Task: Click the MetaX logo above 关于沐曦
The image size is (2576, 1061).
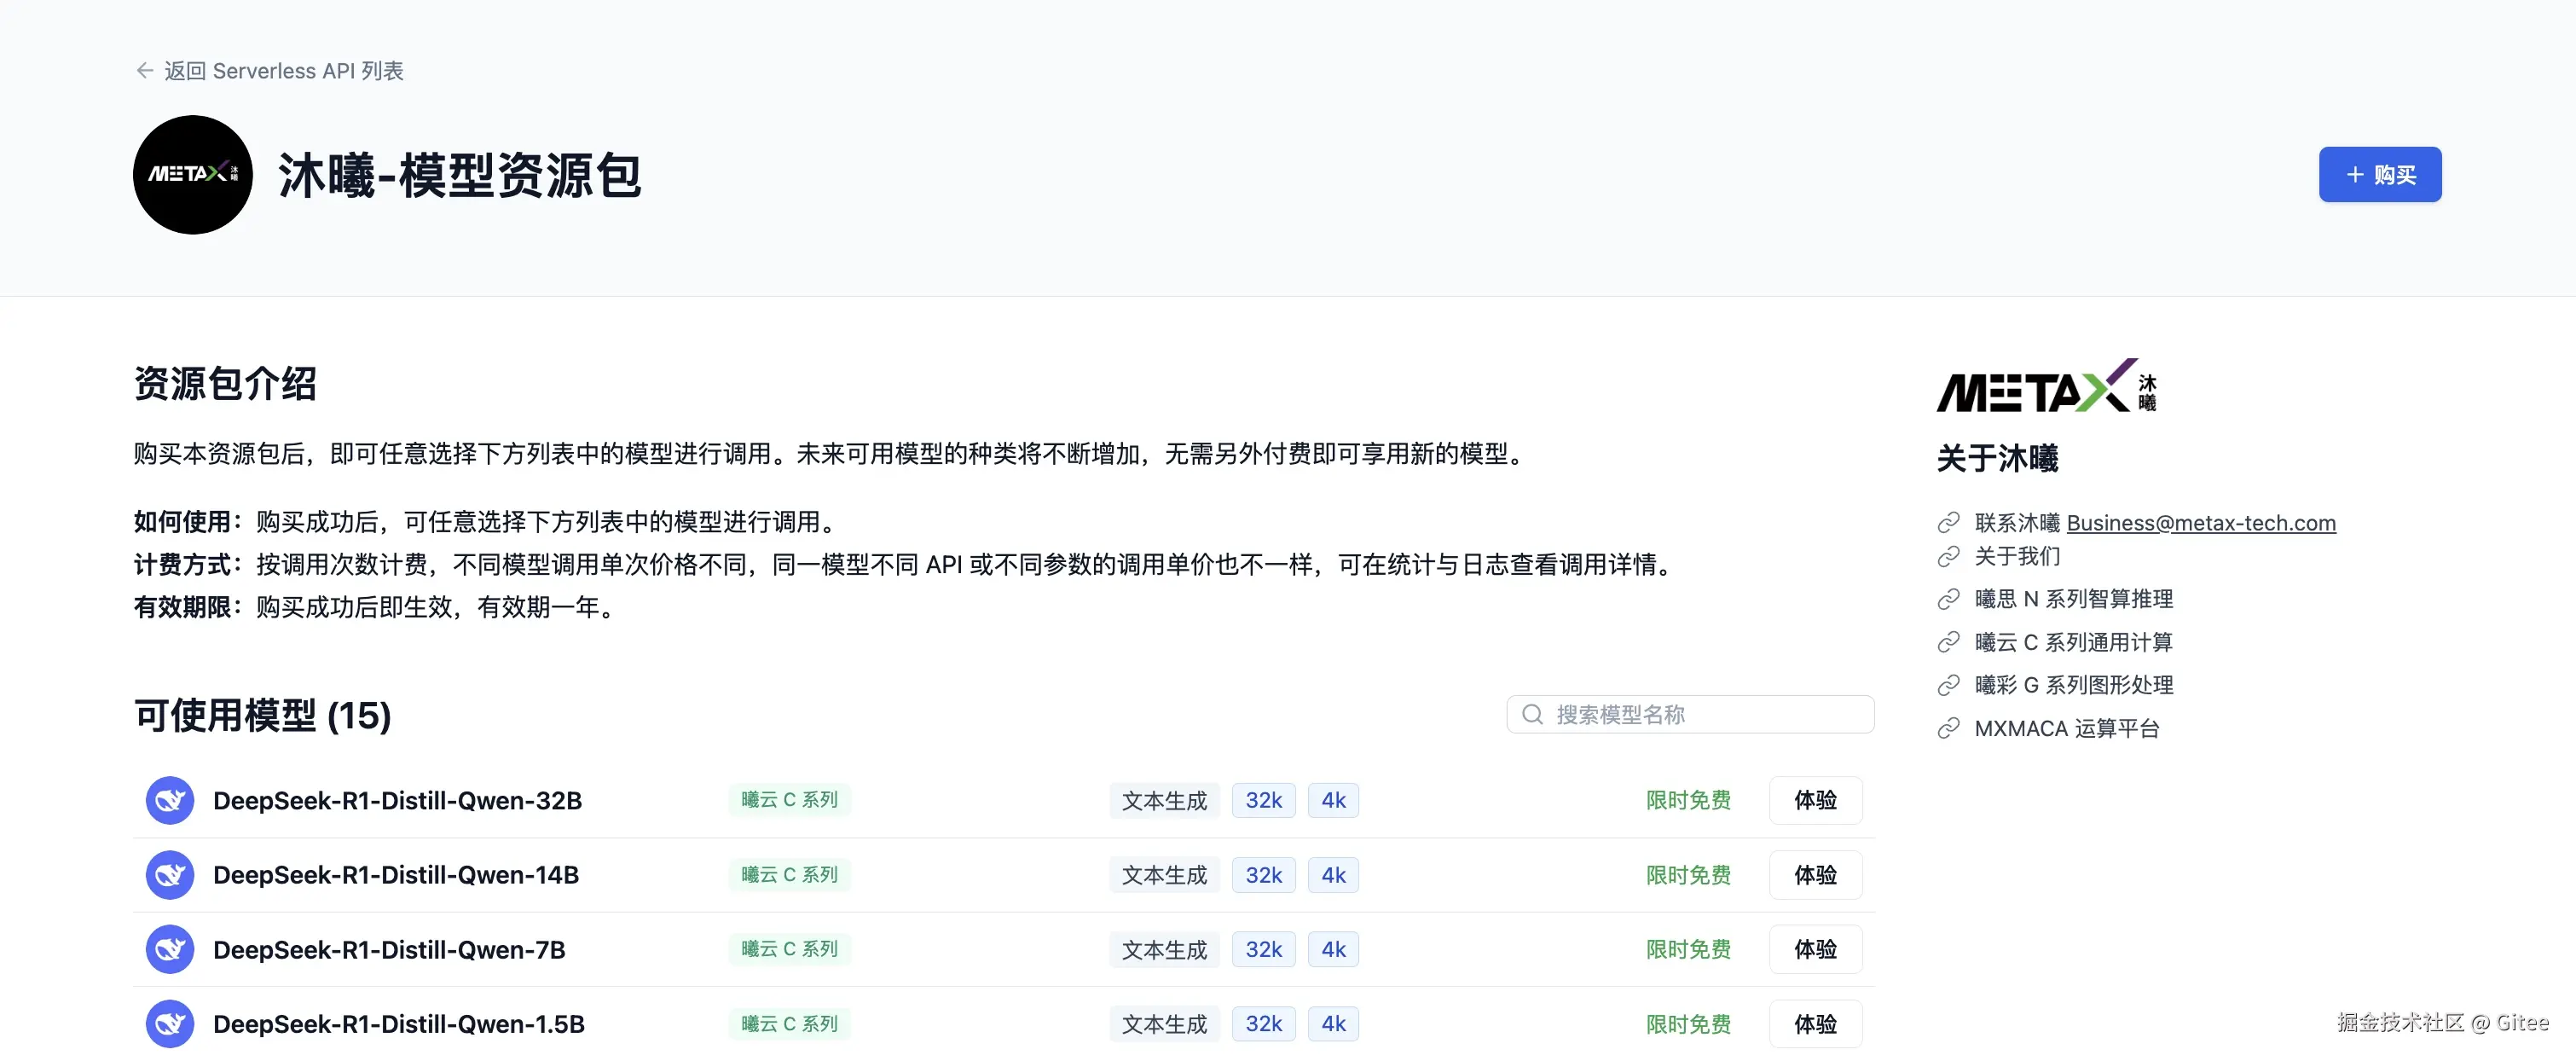Action: click(x=2046, y=386)
